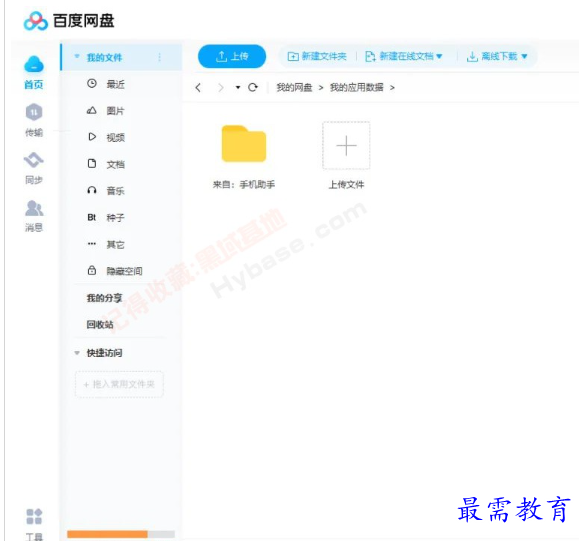Click the lock icon beside 隐藏空间
579x541 pixels.
click(92, 270)
